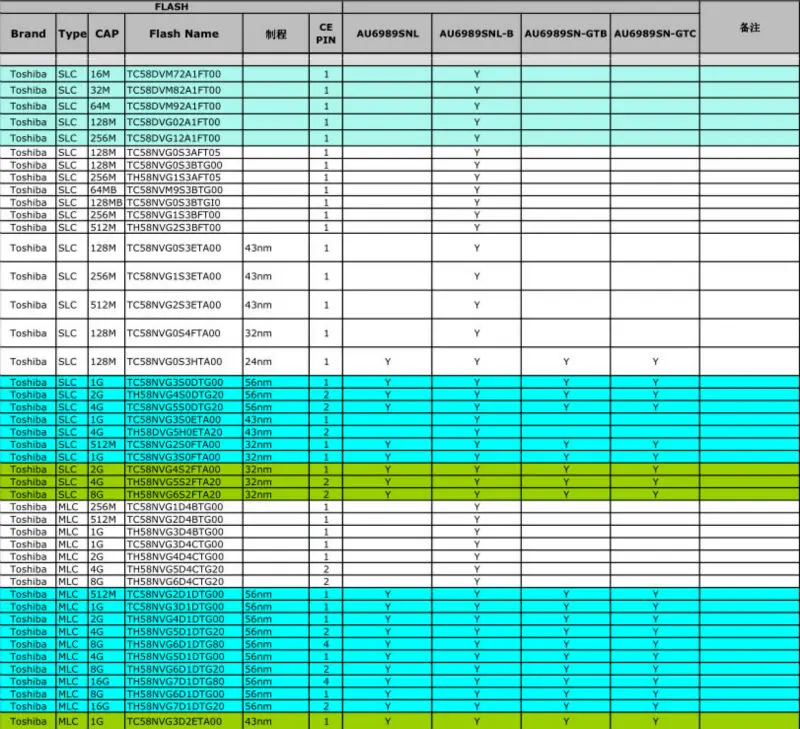This screenshot has width=800, height=729.
Task: Click flash name TC58NVG3D2ETA00
Action: (x=174, y=721)
